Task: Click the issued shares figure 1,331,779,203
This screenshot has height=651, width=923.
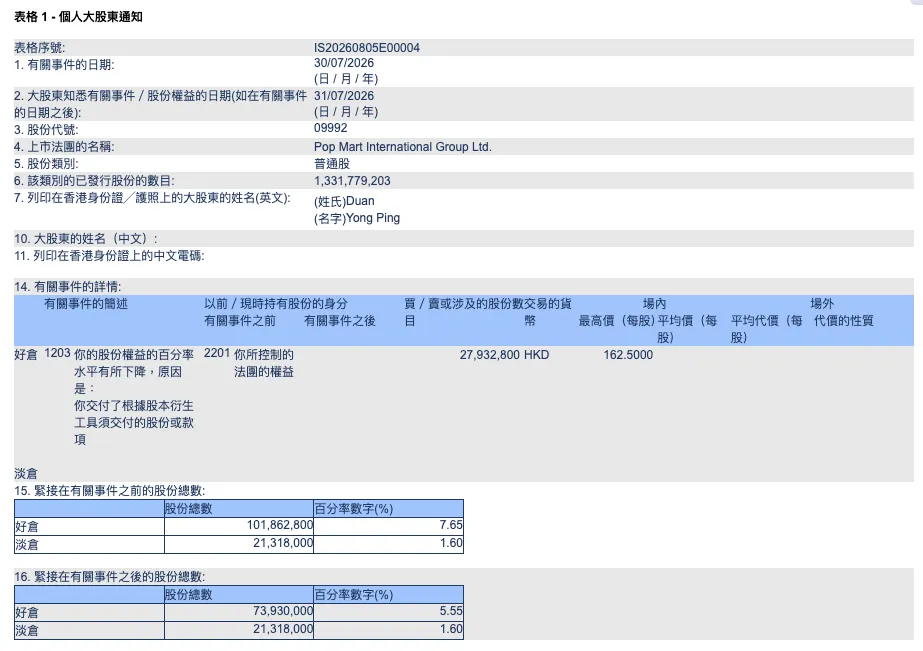Action: coord(352,181)
